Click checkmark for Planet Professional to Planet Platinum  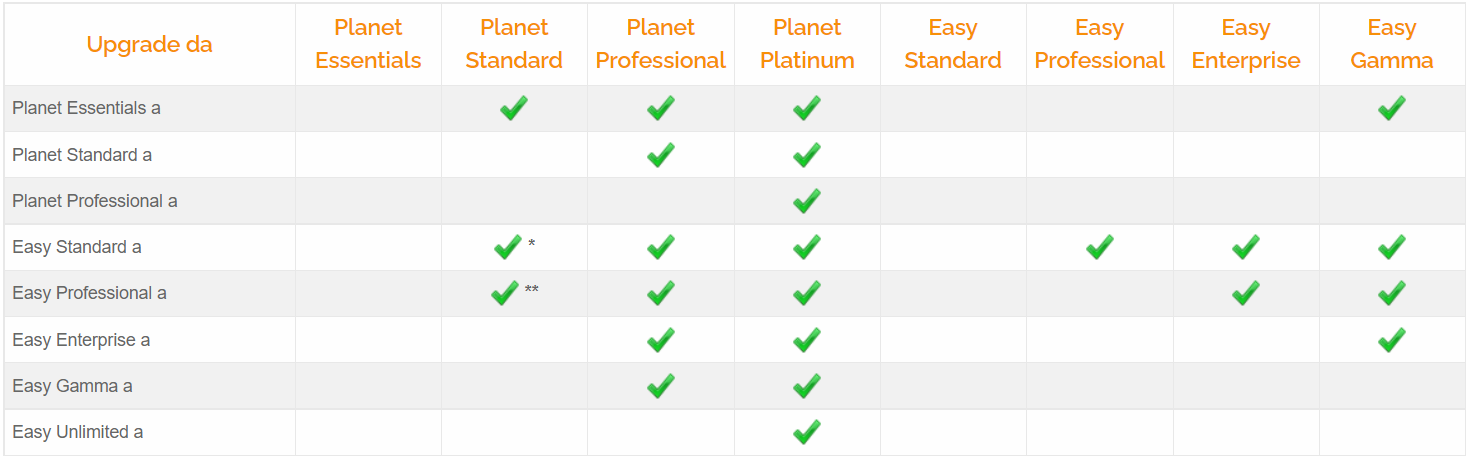pos(807,201)
